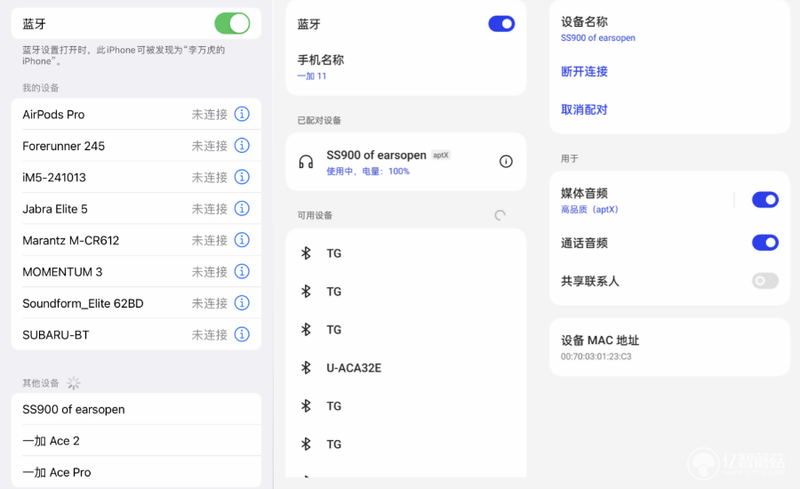Select MOMENTUM 3 device row
The width and height of the screenshot is (800, 489).
tap(136, 272)
